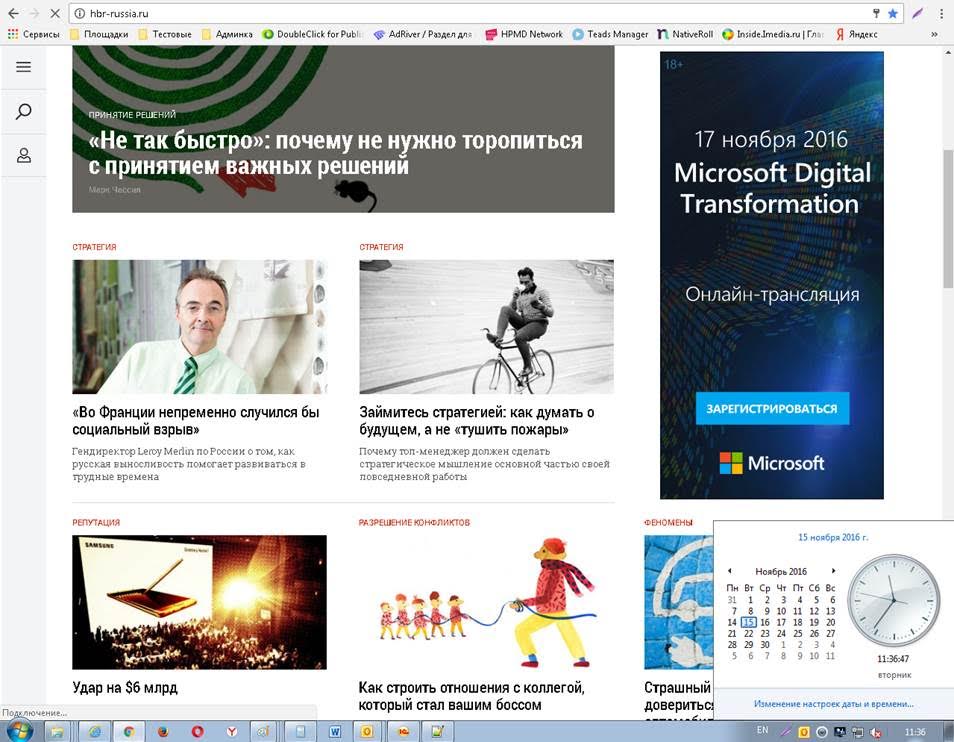Open the Сервисы apps shortcut
This screenshot has width=954, height=742.
(33, 35)
